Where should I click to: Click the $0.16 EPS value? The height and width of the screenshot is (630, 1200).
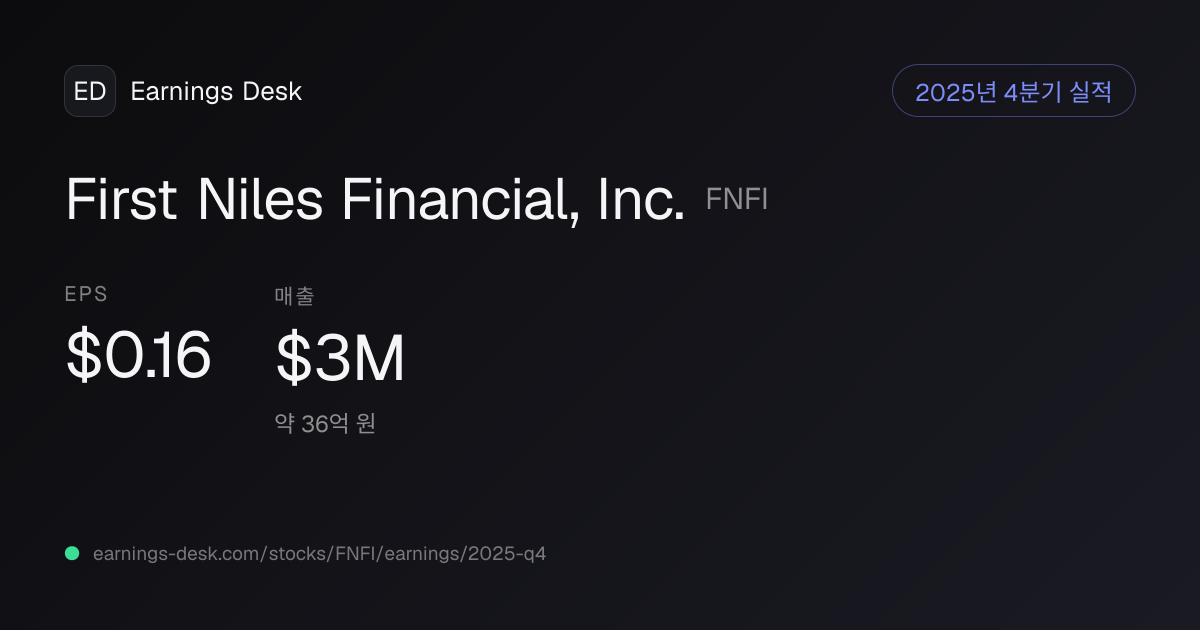(138, 356)
